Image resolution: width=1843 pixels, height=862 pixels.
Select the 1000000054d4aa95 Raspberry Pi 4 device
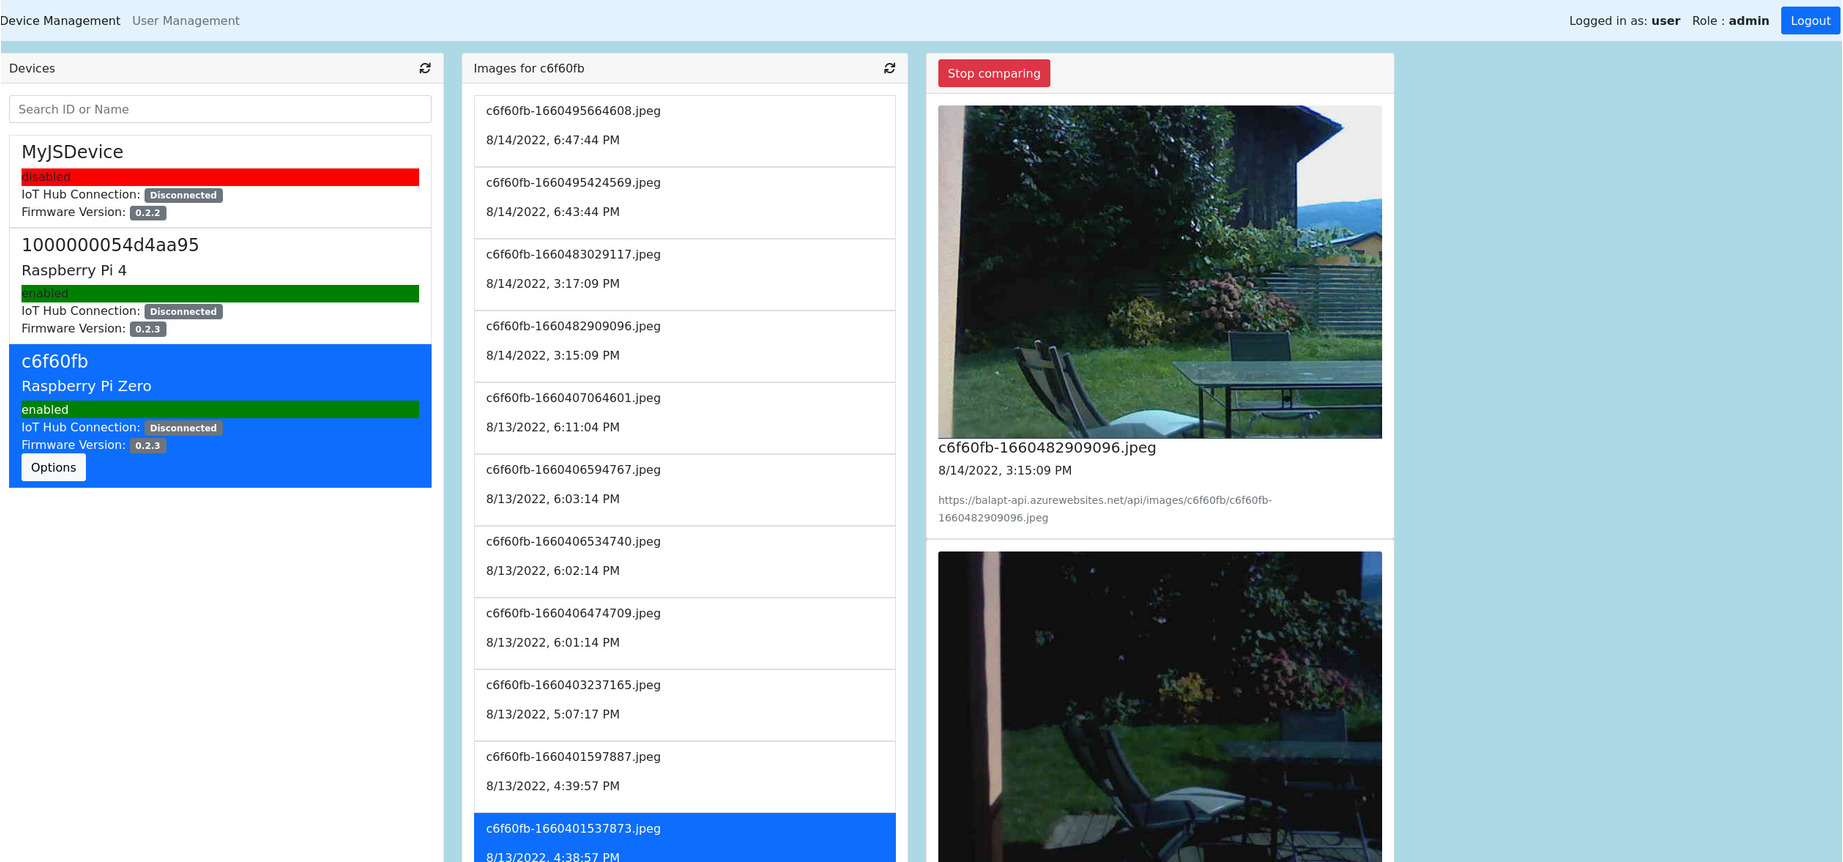tap(220, 256)
